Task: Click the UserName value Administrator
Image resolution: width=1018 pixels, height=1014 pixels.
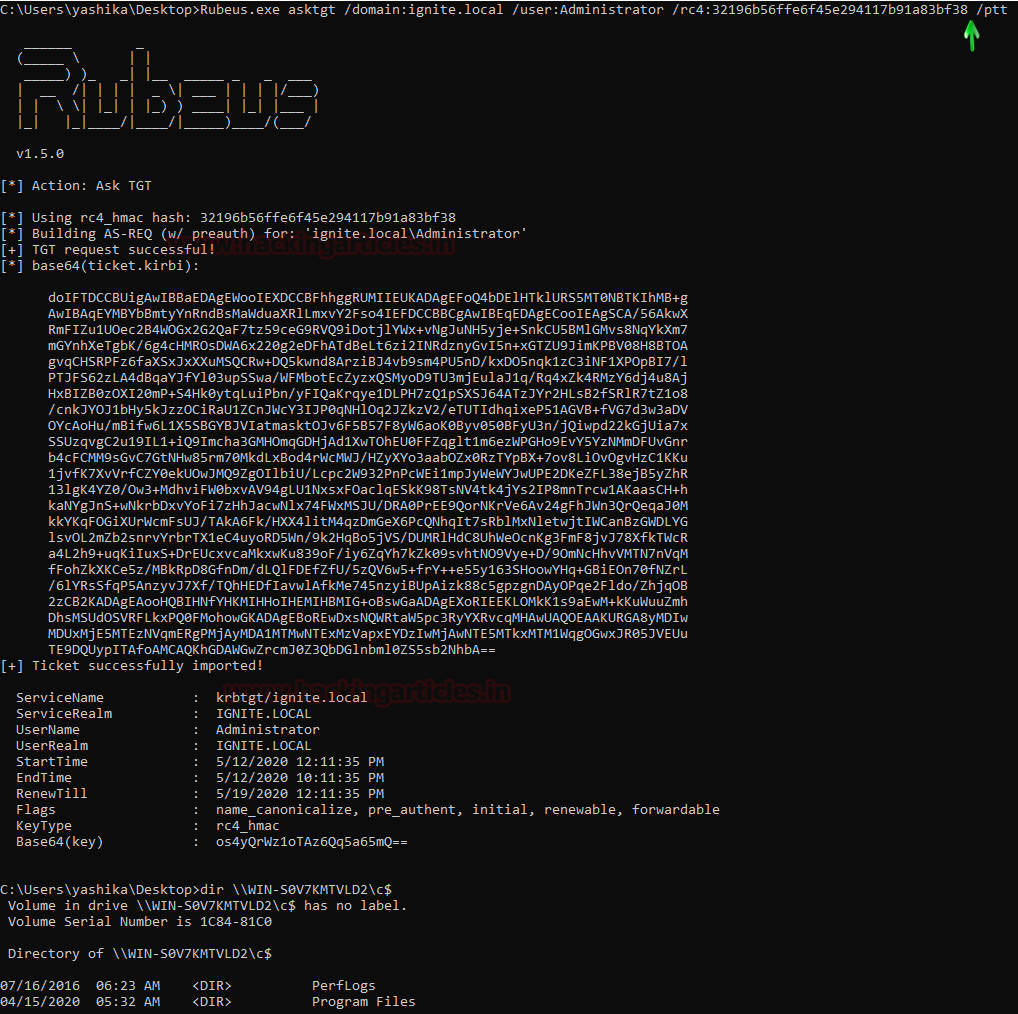Action: [x=267, y=730]
